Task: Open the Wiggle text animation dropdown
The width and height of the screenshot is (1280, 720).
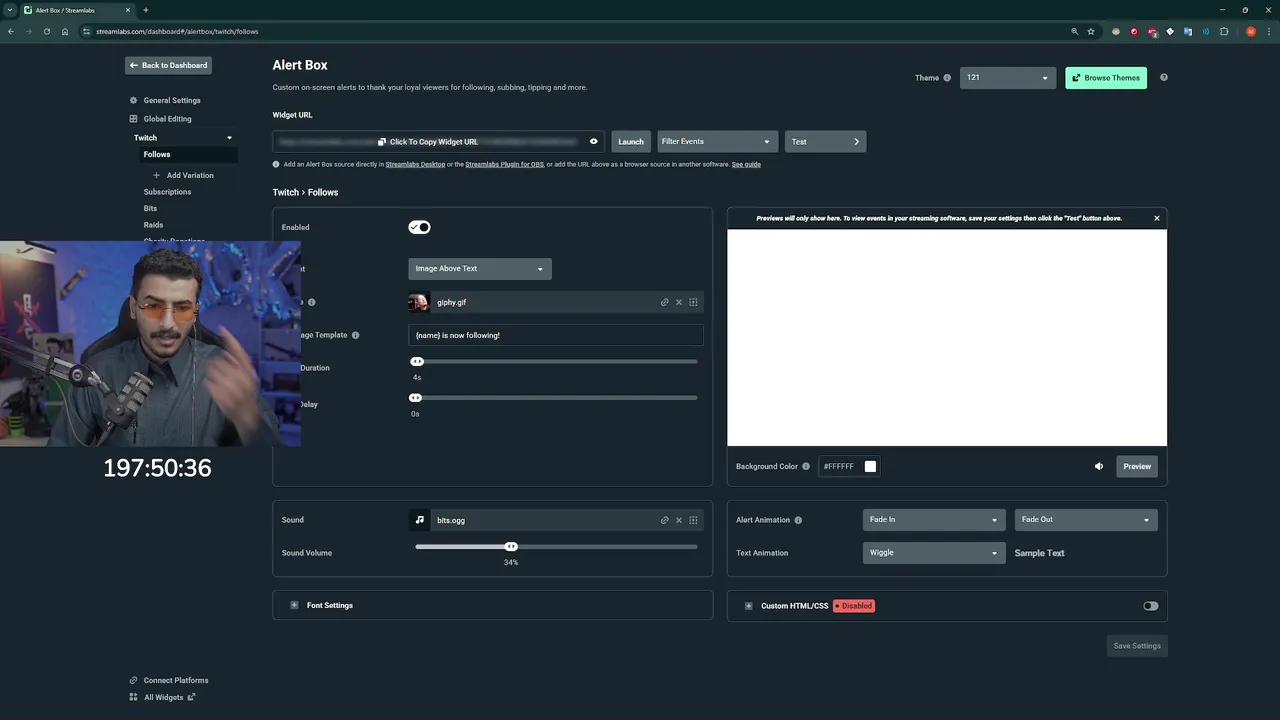Action: coord(934,553)
